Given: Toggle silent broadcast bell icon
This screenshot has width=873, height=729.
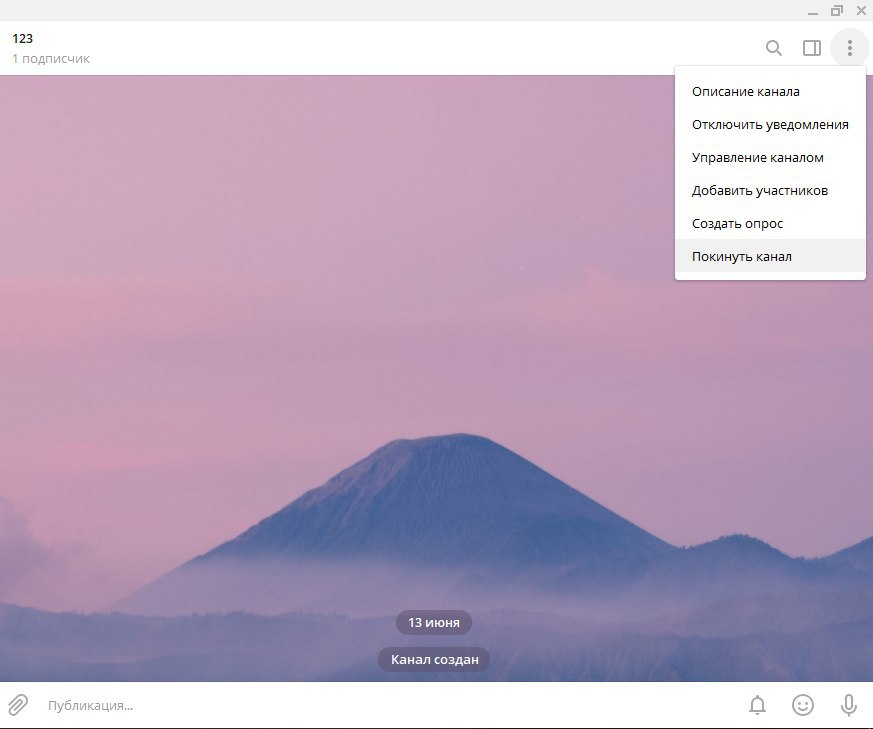Looking at the screenshot, I should (757, 705).
